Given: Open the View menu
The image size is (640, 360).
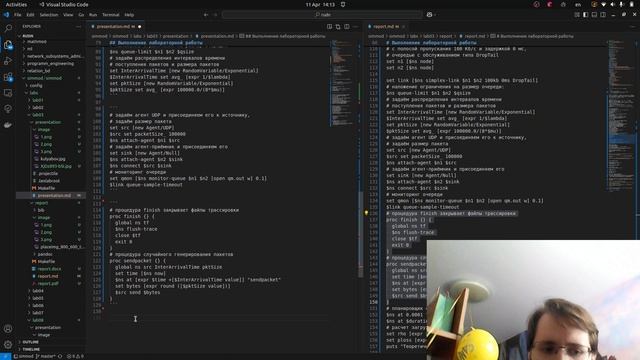Looking at the screenshot, I should tap(68, 15).
